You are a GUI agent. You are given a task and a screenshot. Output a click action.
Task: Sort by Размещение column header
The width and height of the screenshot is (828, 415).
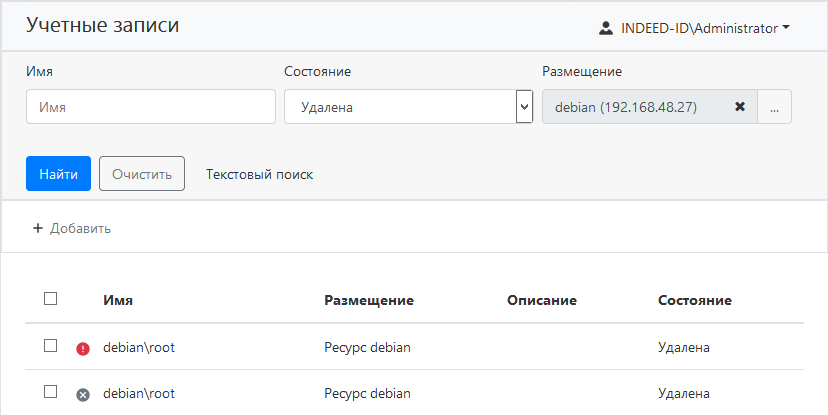369,300
